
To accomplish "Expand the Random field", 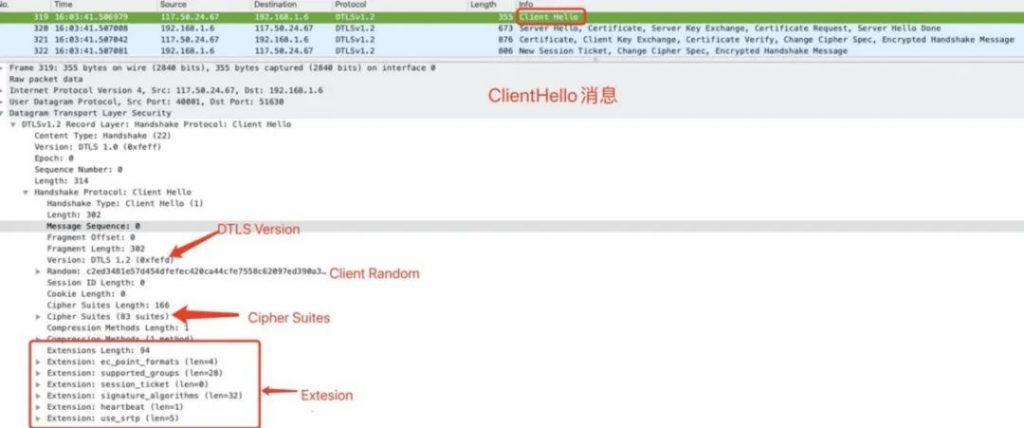I will click(x=39, y=271).
